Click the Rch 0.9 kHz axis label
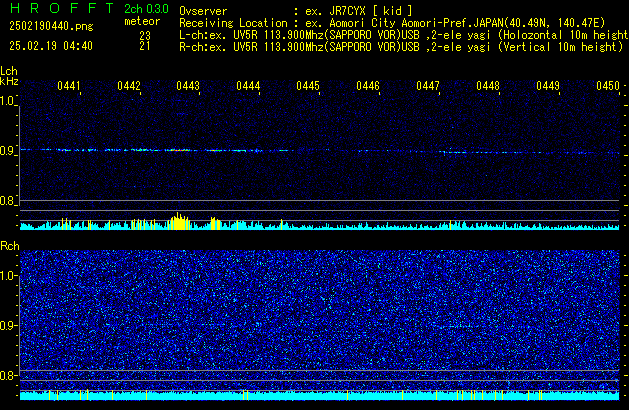The height and width of the screenshot is (410, 629). 8,325
